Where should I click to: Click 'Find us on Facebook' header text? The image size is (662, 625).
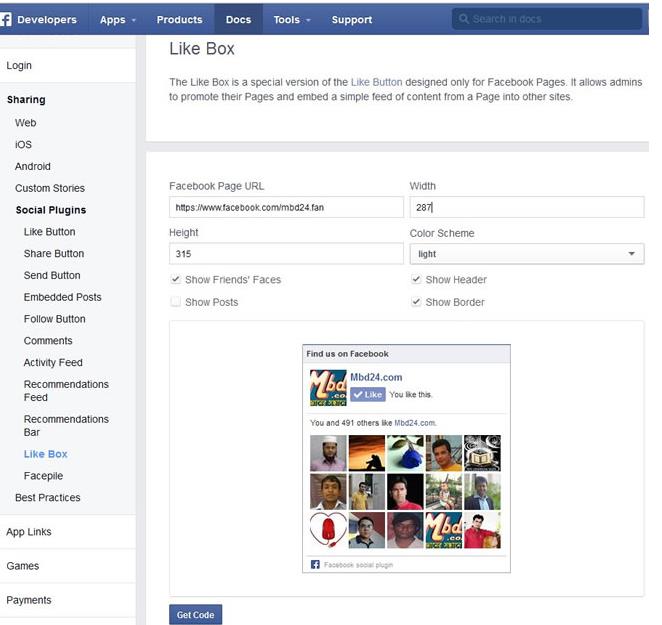(347, 354)
